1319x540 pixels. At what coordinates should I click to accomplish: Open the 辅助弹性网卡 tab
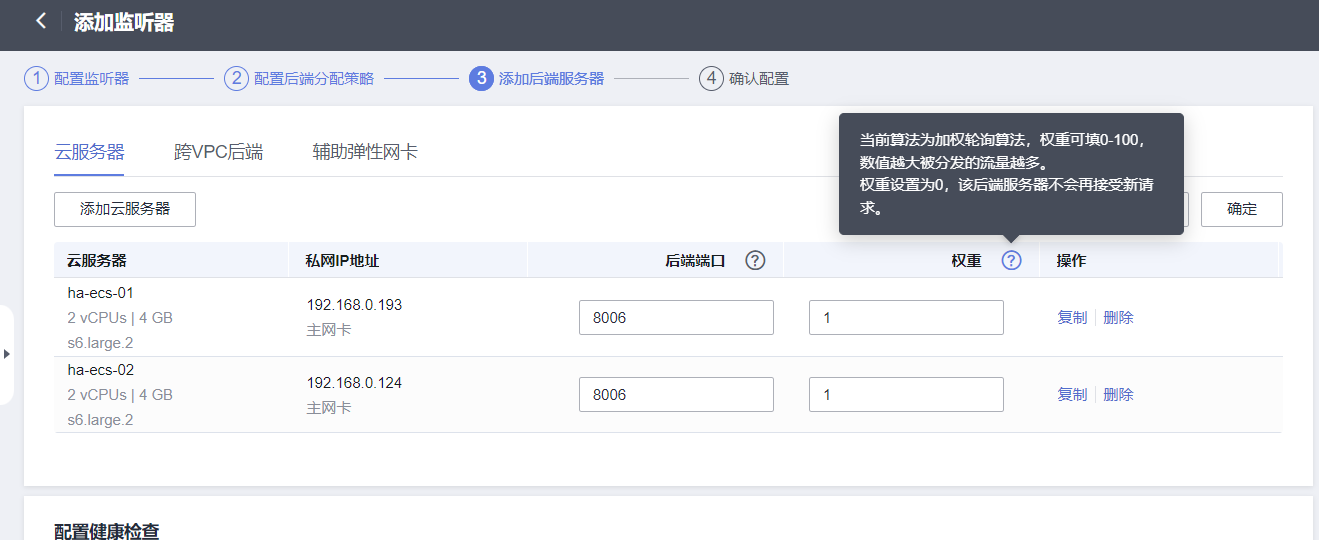(x=365, y=152)
